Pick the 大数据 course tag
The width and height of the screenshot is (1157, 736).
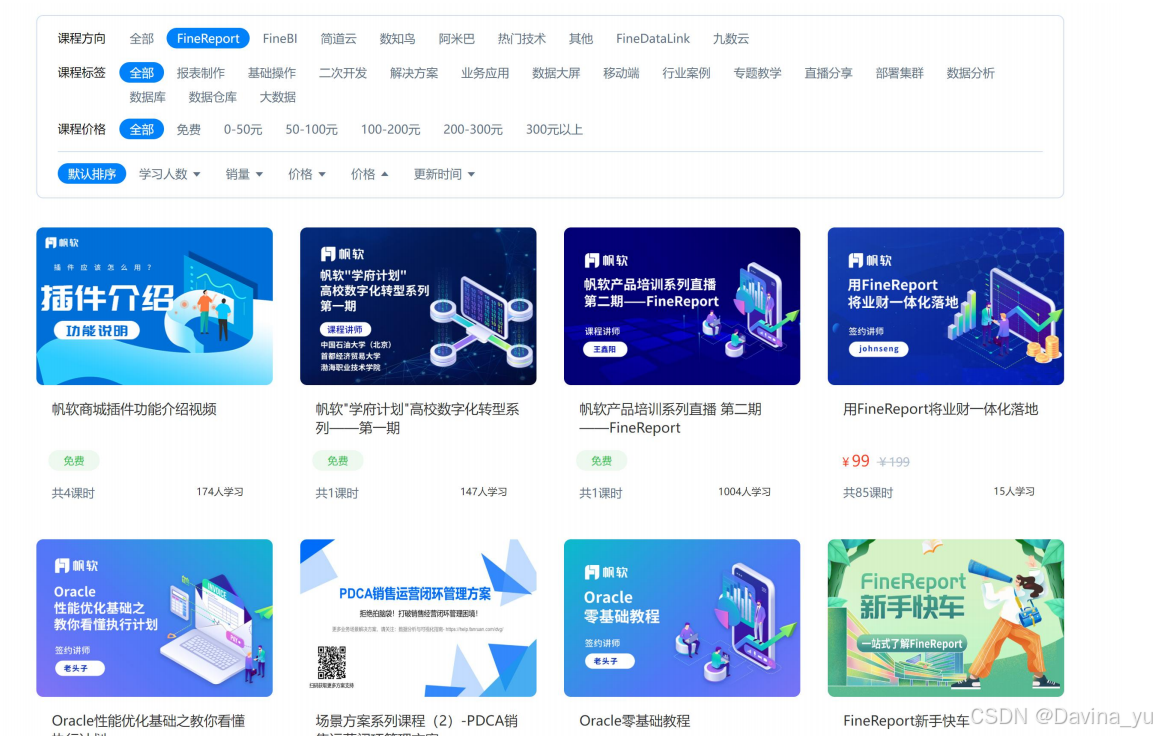277,97
